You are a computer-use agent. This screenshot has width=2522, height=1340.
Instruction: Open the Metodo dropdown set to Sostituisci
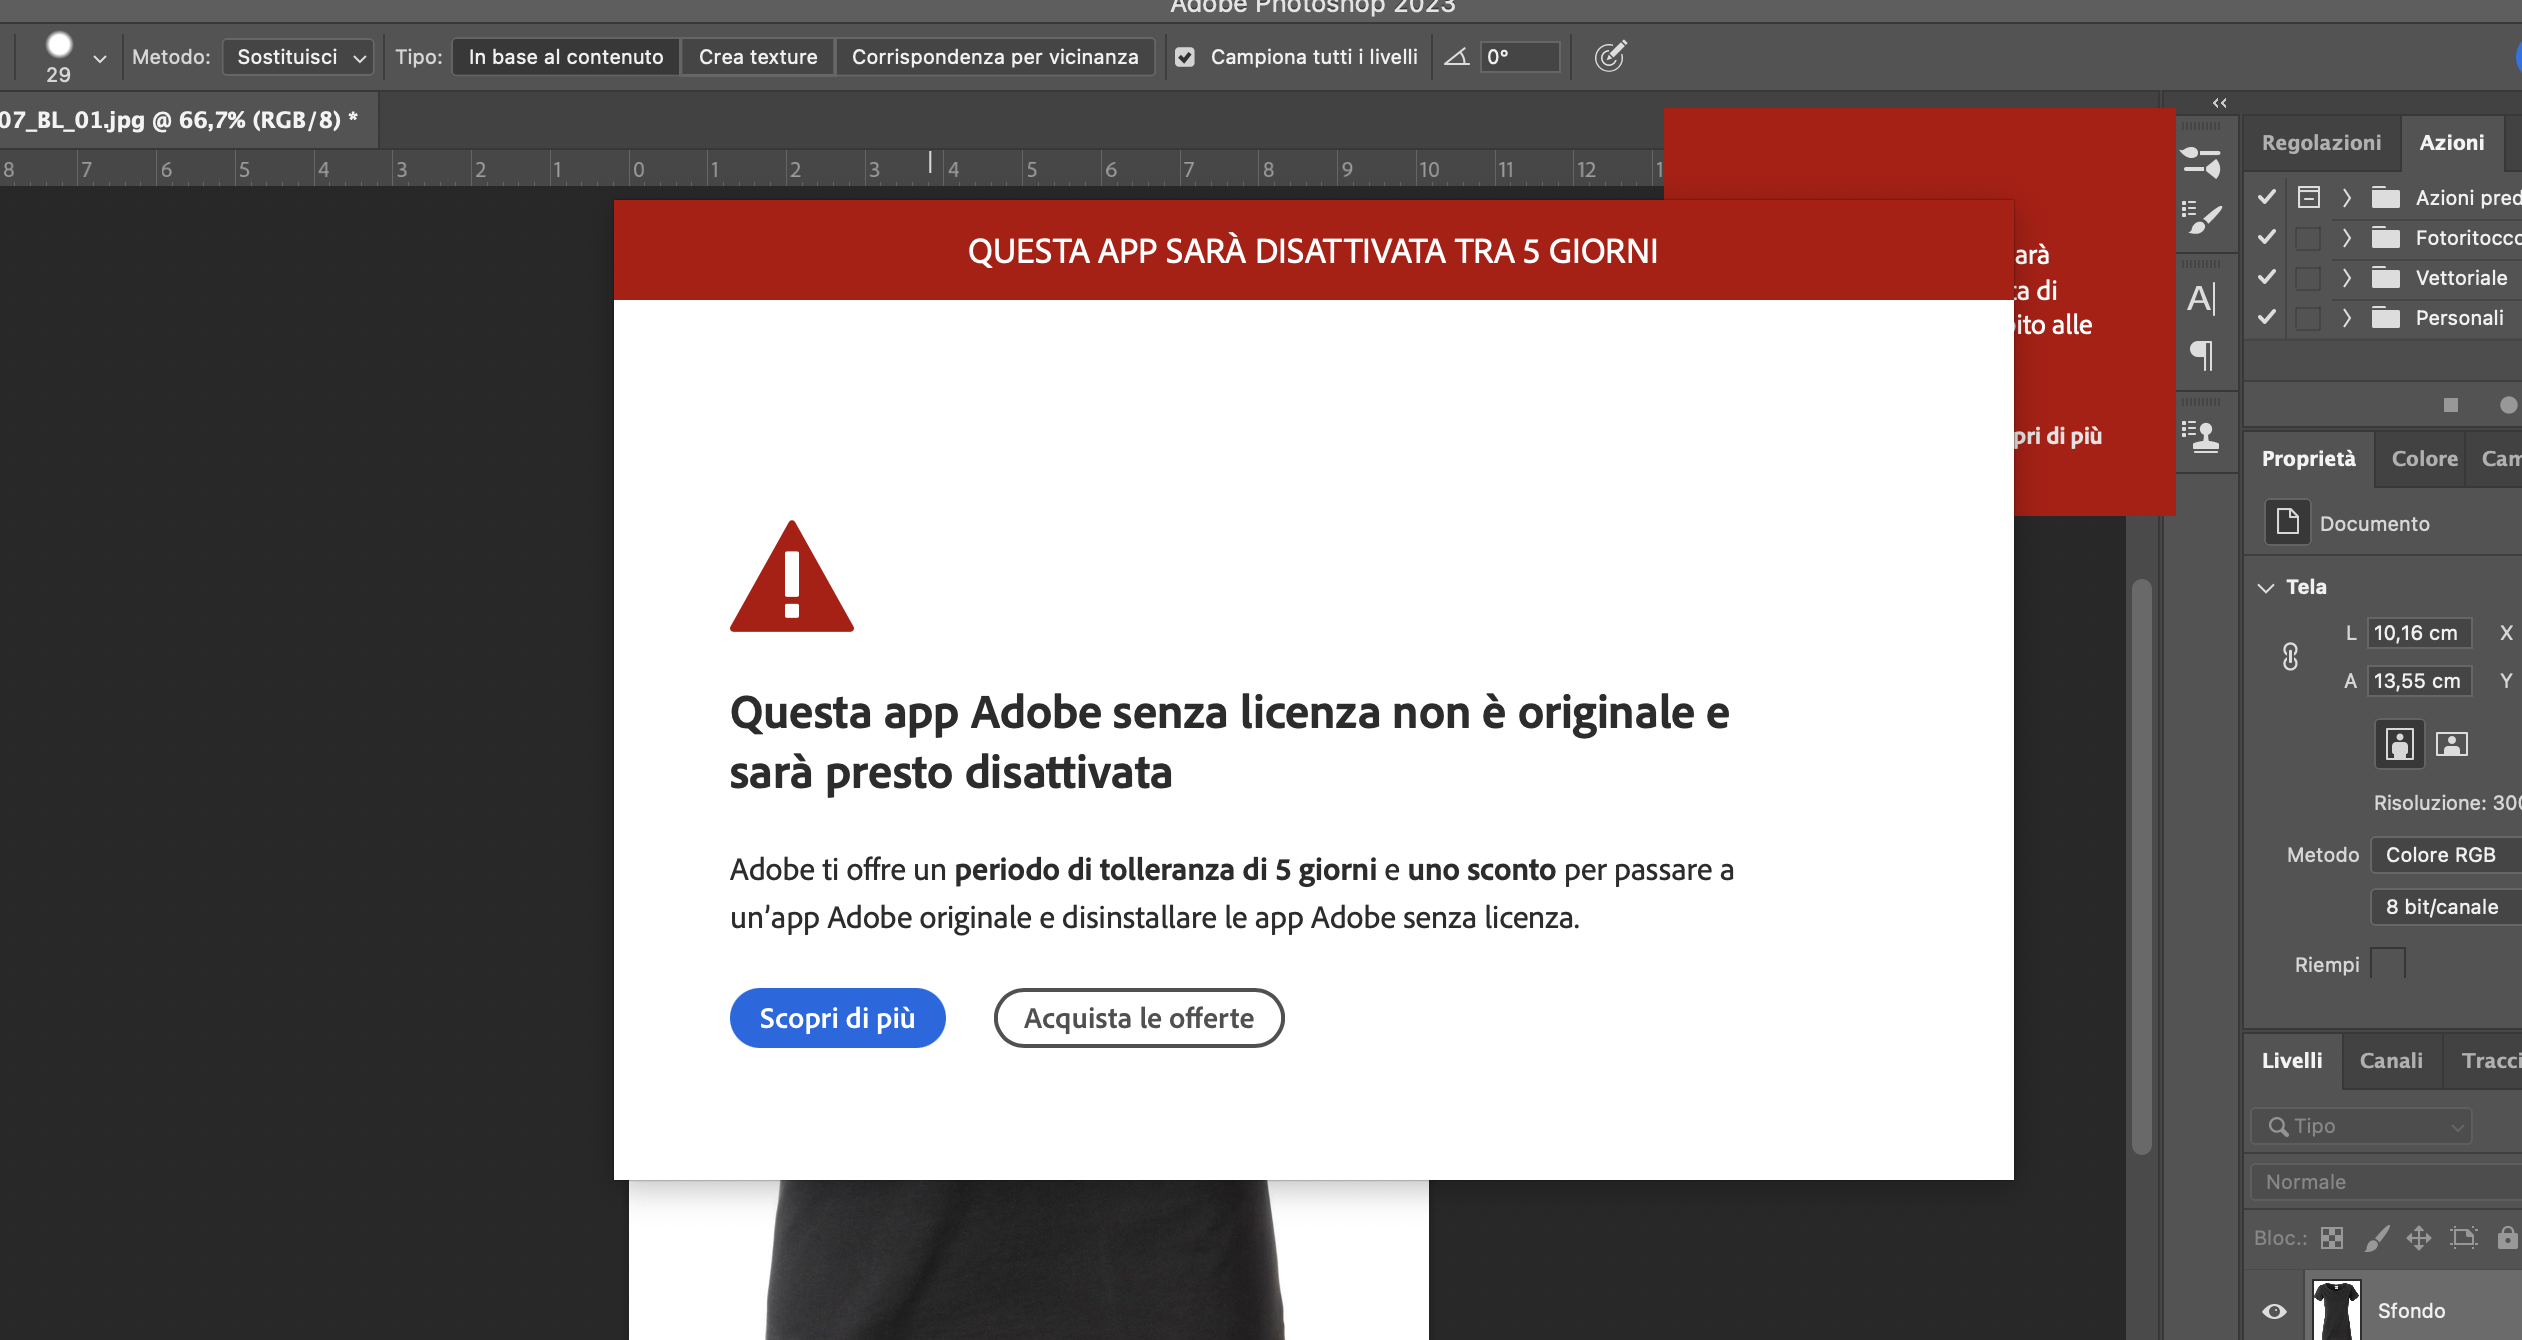(298, 57)
